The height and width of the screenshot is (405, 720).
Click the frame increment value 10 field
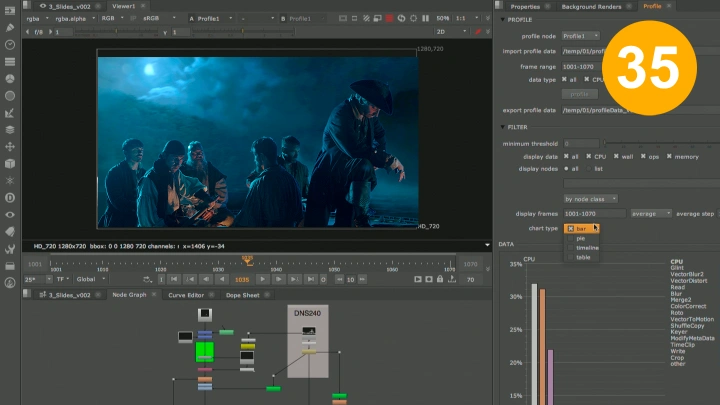click(350, 279)
